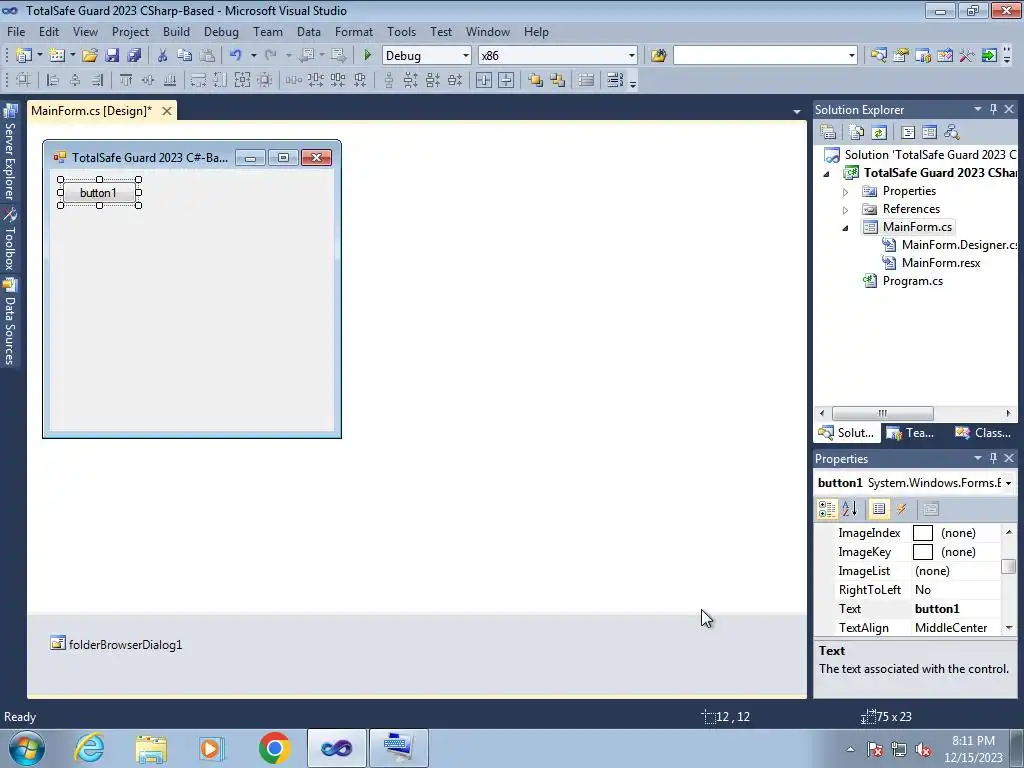Save the current file with the floppy icon

(112, 56)
